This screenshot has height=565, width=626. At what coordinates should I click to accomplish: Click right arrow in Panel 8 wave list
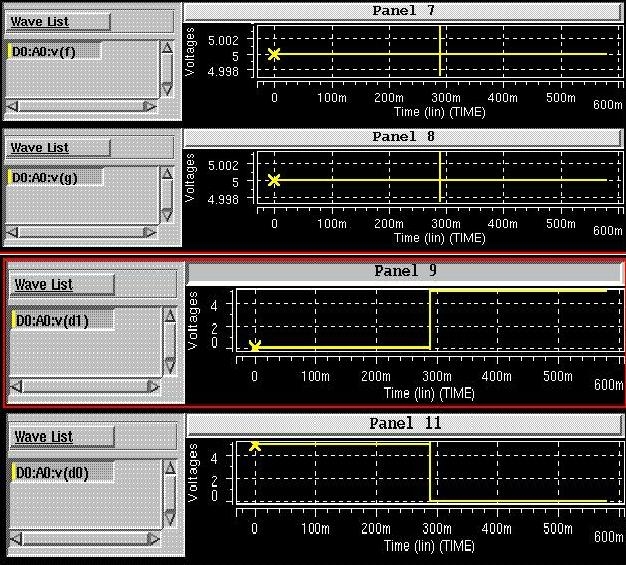pos(150,232)
